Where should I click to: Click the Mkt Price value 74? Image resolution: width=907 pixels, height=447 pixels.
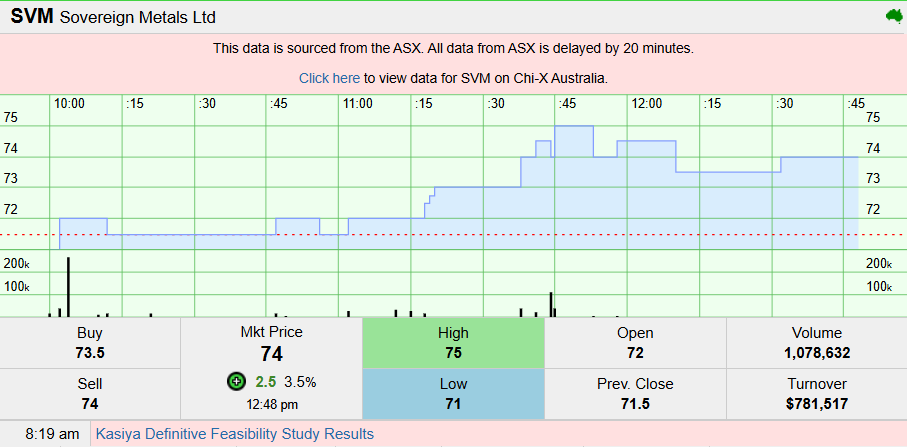click(x=271, y=354)
